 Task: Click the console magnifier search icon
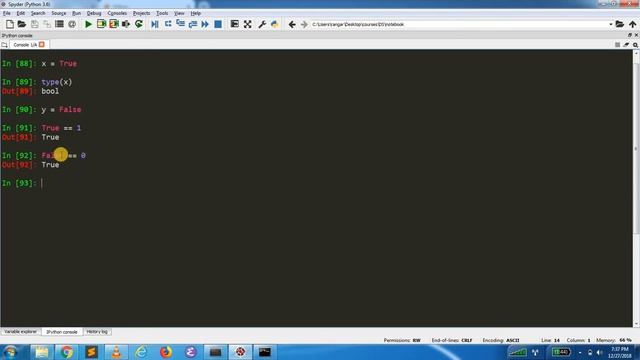click(635, 44)
